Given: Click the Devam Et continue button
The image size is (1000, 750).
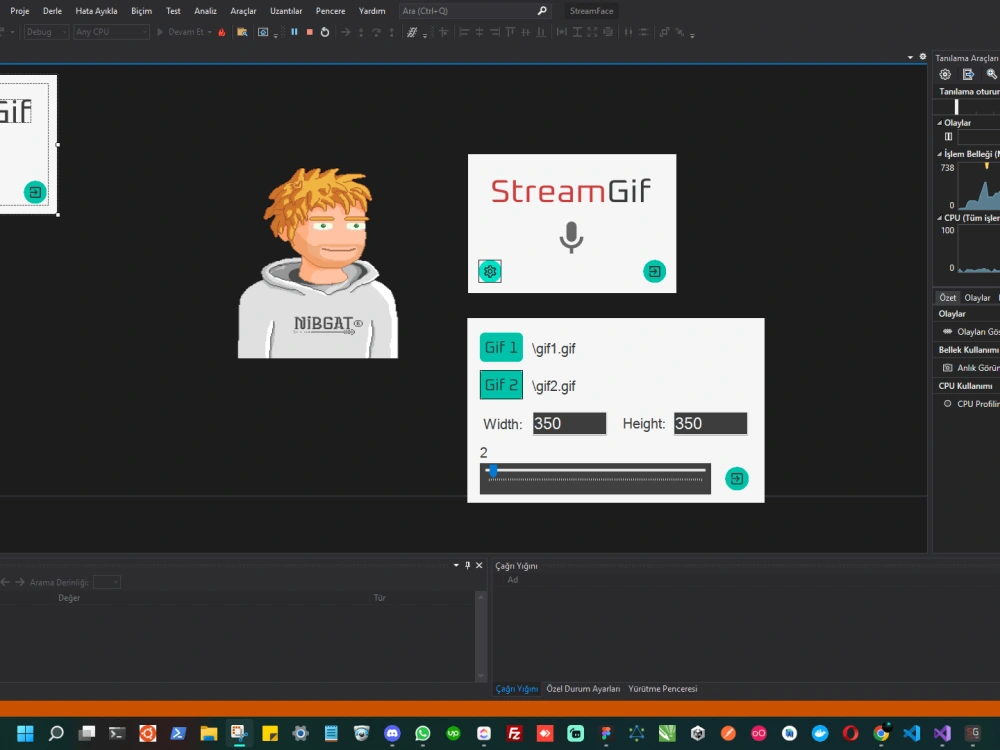Looking at the screenshot, I should click(x=184, y=32).
